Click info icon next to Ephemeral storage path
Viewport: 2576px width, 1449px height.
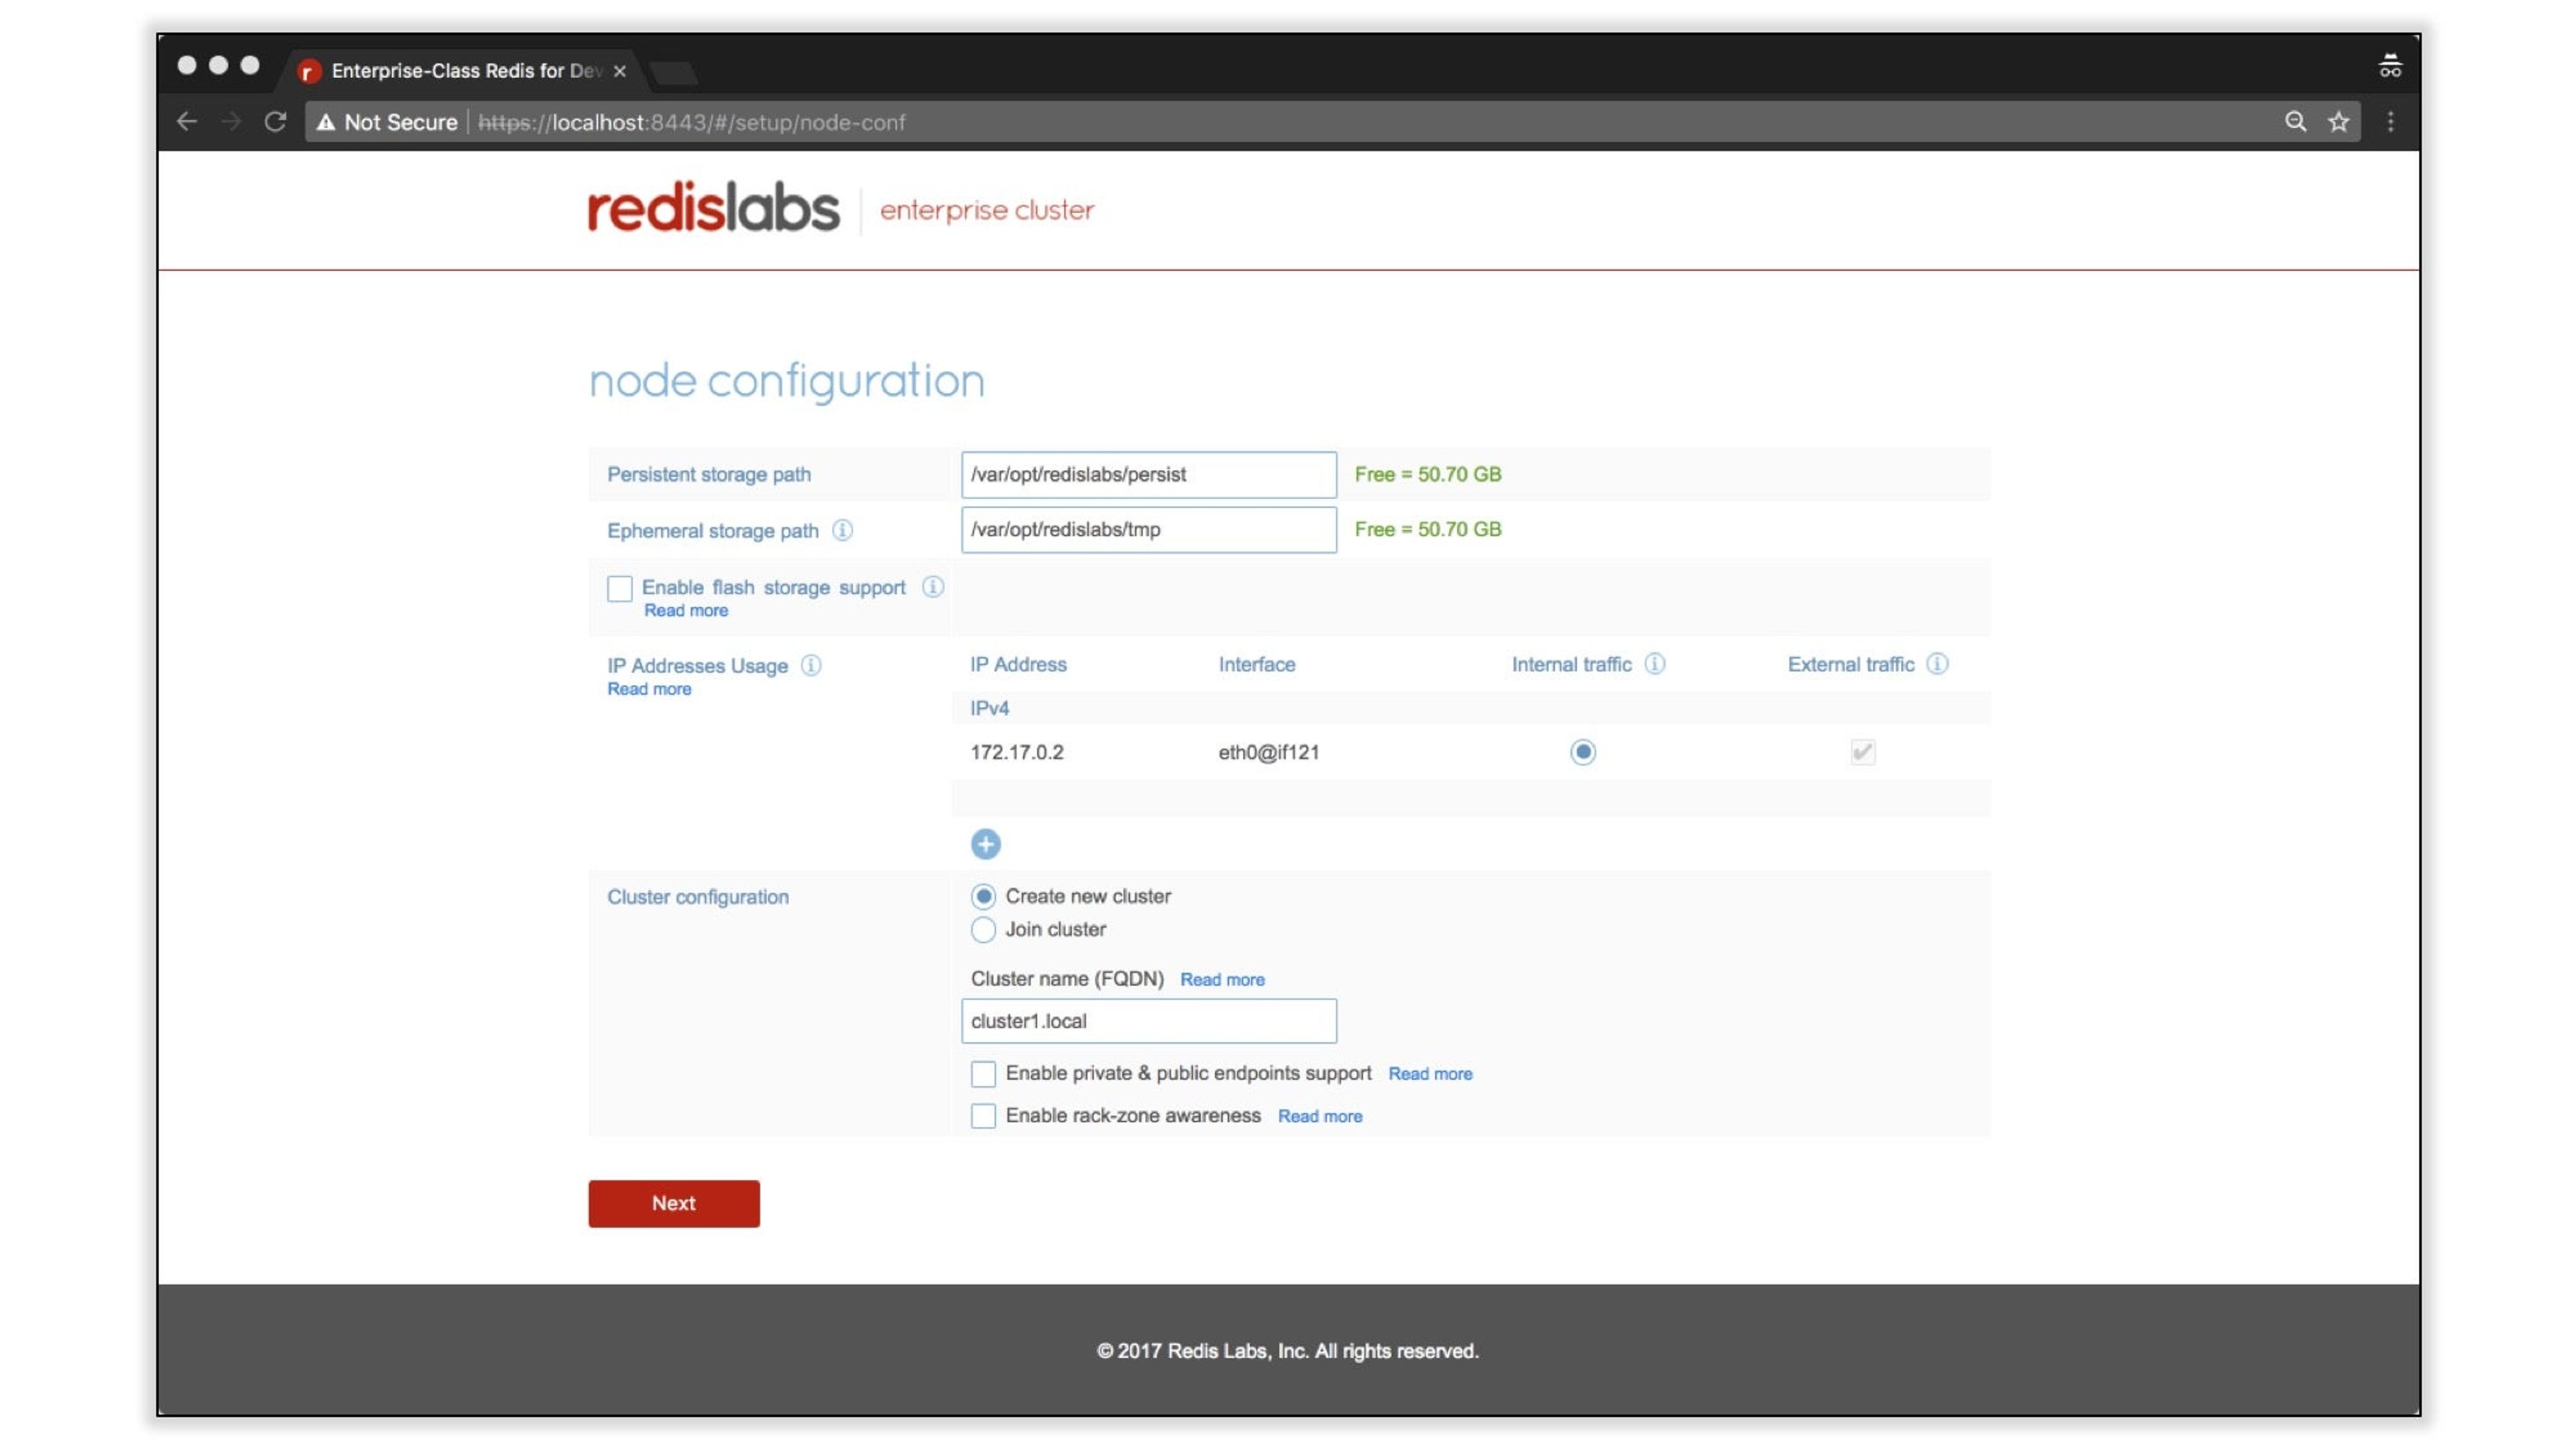(x=842, y=530)
